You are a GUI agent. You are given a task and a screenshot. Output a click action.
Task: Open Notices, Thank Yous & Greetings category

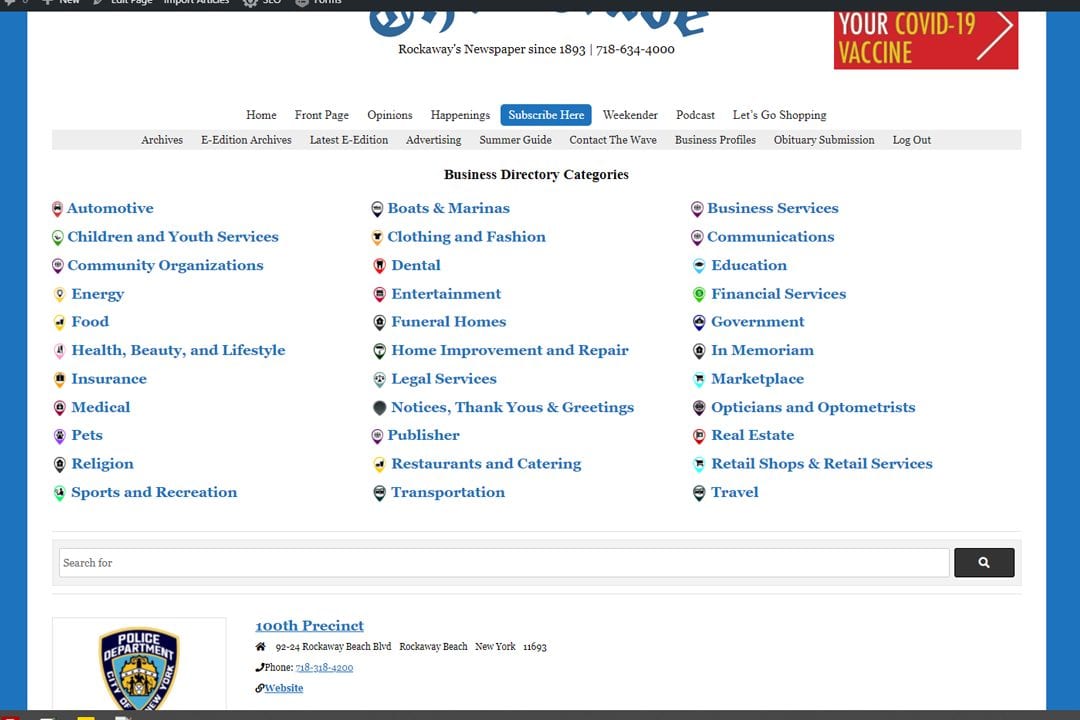click(x=512, y=408)
